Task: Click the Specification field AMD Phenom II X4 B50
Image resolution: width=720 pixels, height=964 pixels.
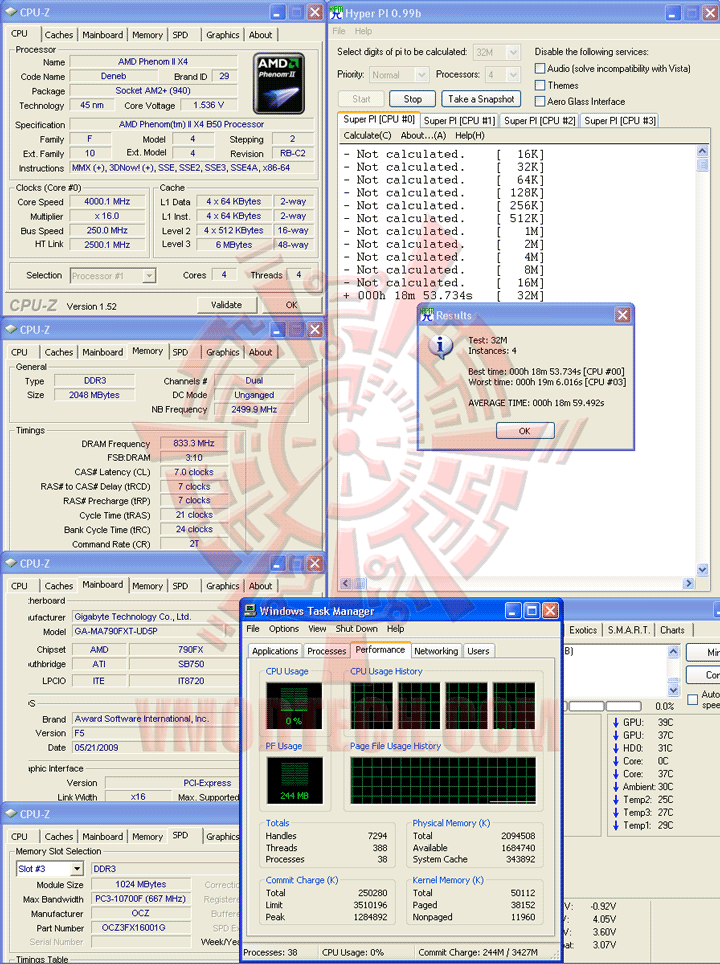Action: [191, 124]
